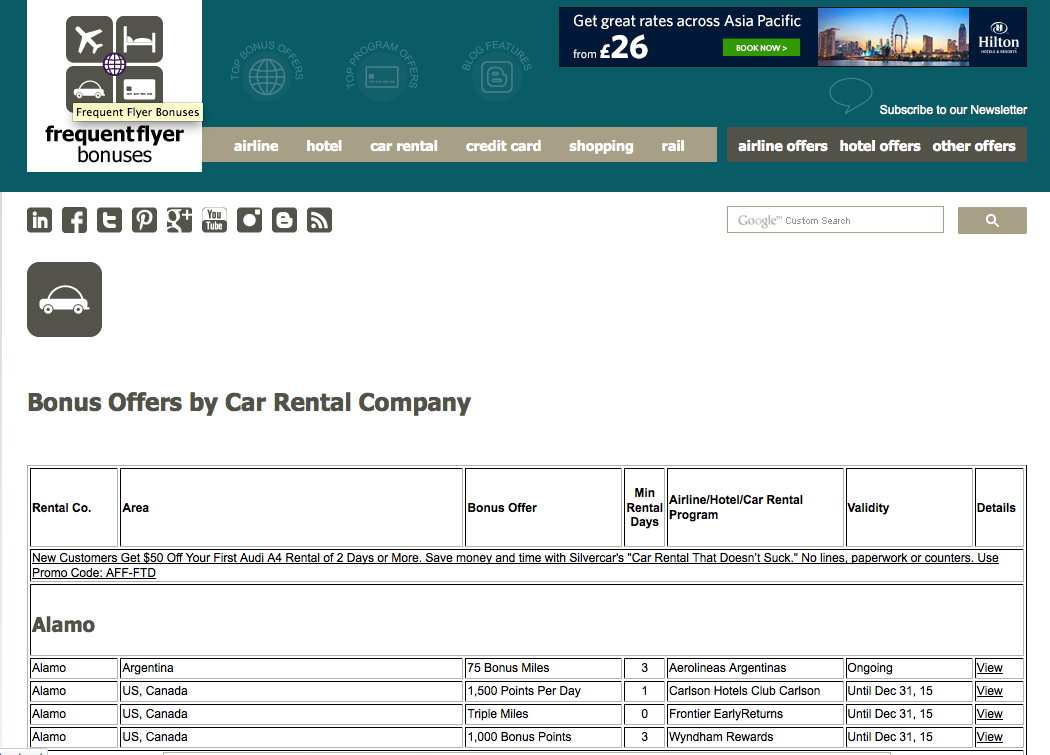Select the 'Ongoing' validity cell

909,668
